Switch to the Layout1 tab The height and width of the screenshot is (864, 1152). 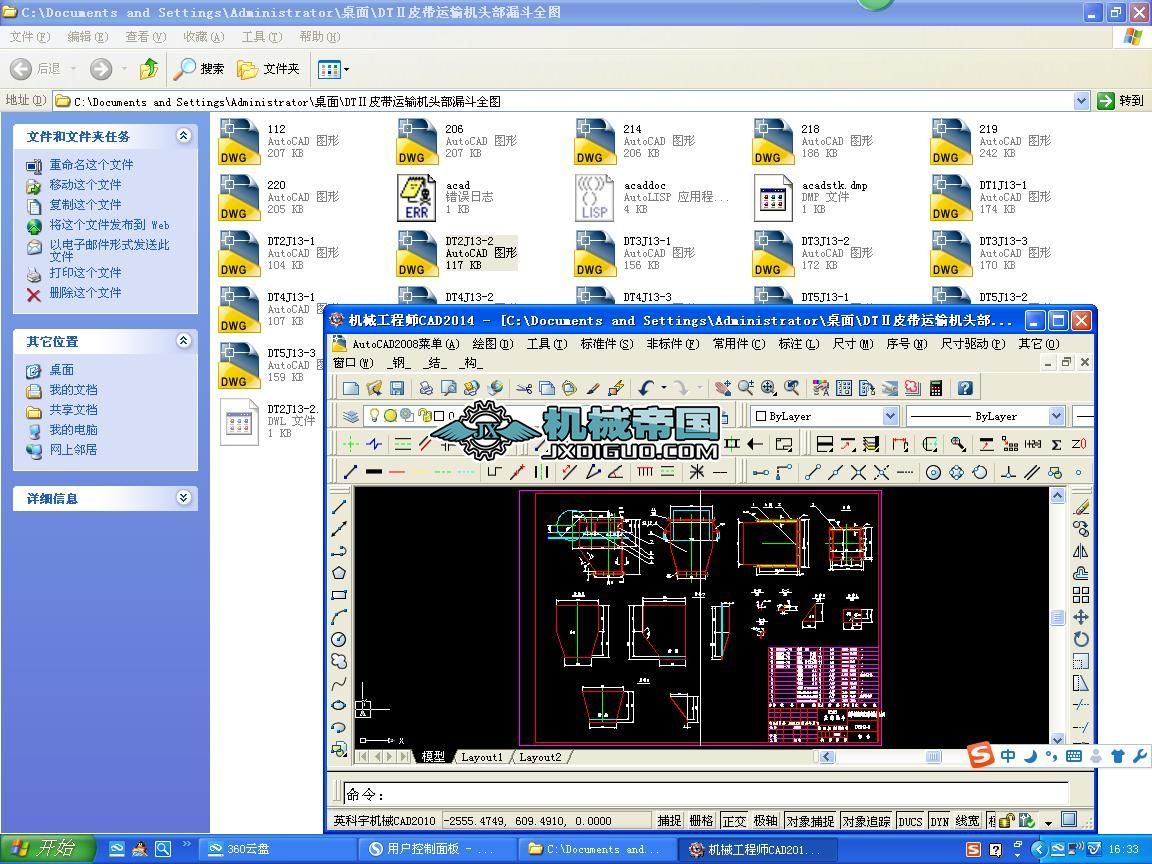[x=482, y=757]
